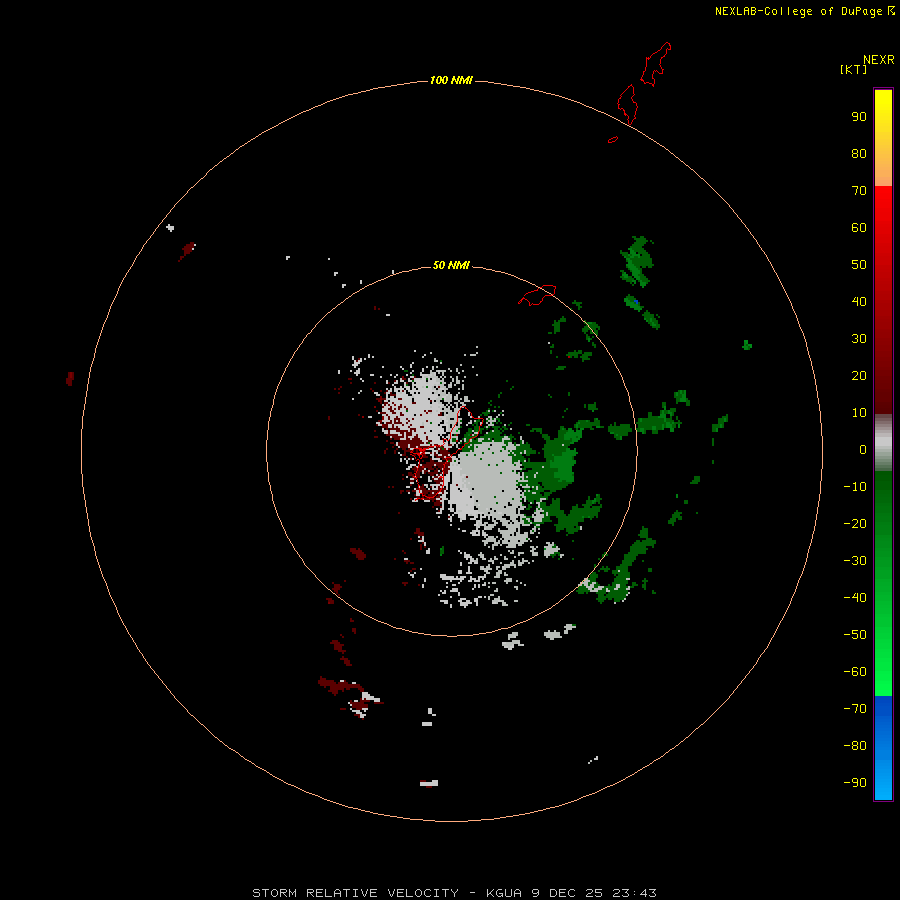Click the -90 value on velocity scale
Screen dimensions: 900x900
click(855, 783)
